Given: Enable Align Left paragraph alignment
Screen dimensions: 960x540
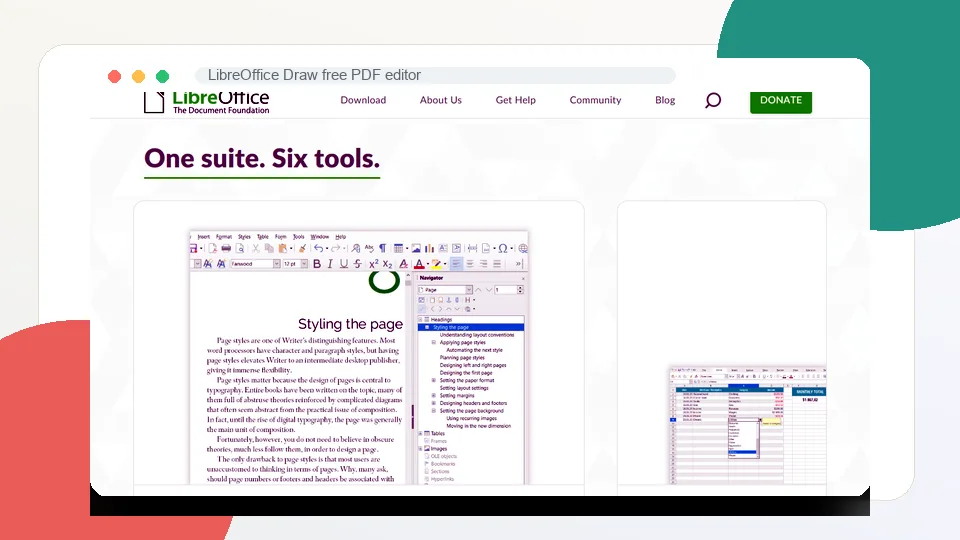Looking at the screenshot, I should (x=456, y=264).
